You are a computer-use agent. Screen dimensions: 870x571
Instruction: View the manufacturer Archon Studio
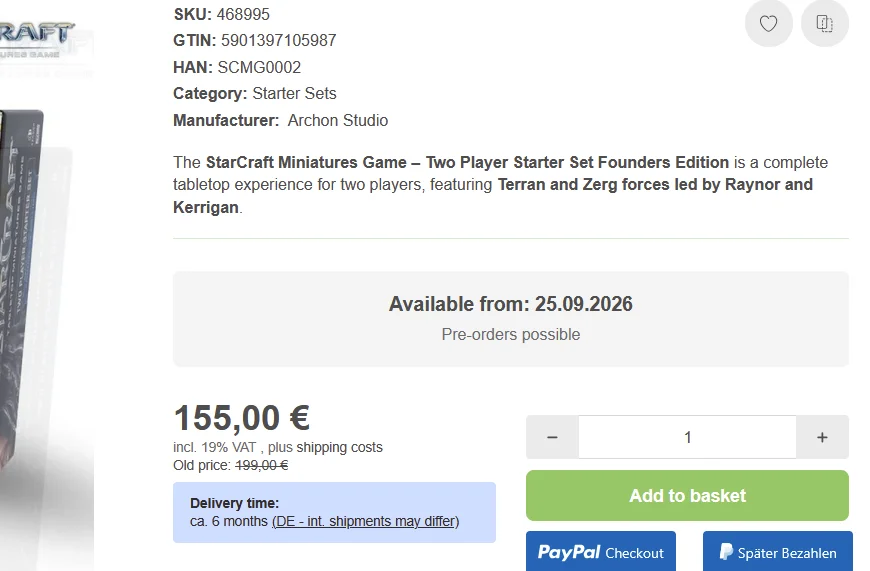tap(338, 120)
